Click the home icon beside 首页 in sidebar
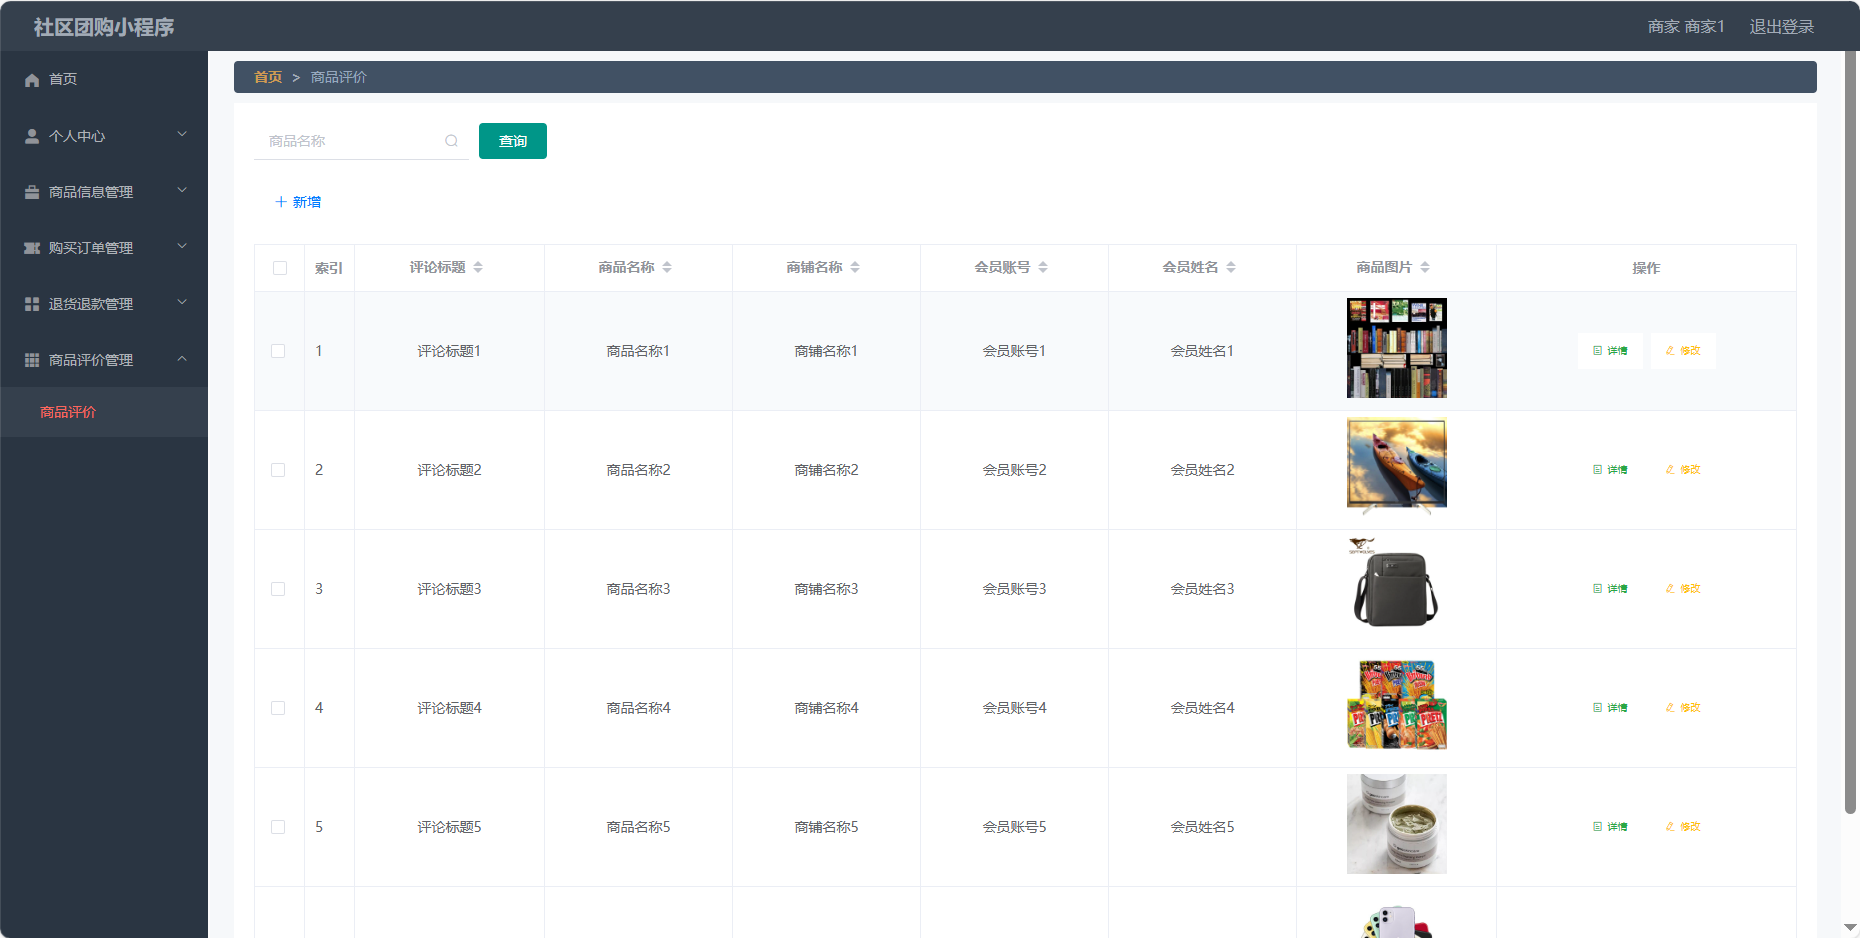 [32, 79]
